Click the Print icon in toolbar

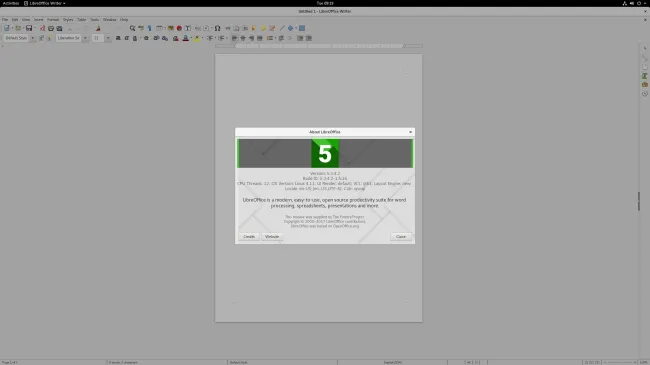[51, 28]
